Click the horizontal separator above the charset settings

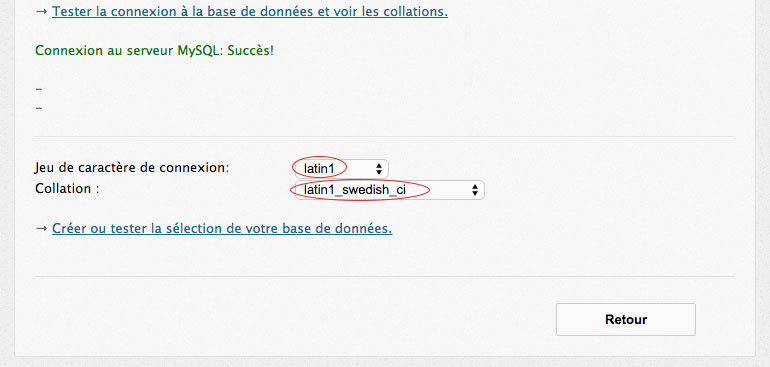coord(385,137)
